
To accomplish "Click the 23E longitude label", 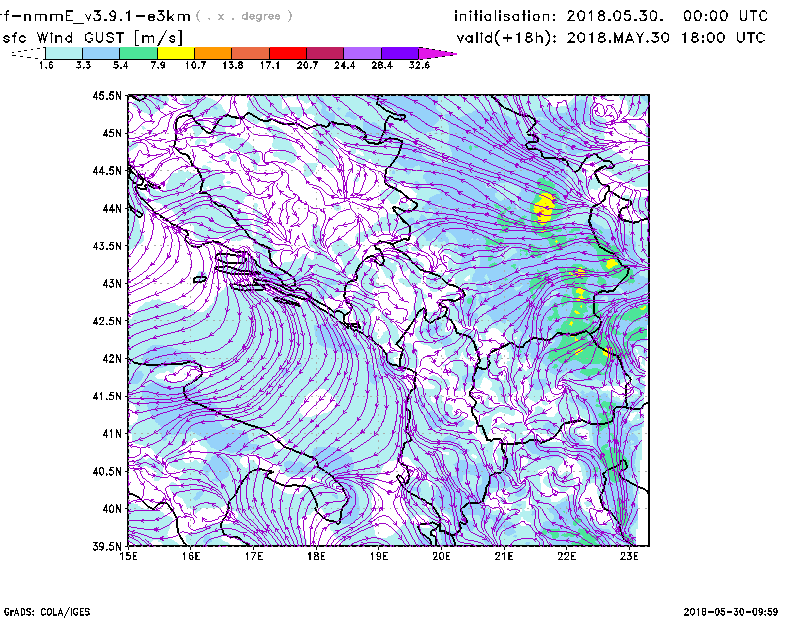I will click(629, 556).
